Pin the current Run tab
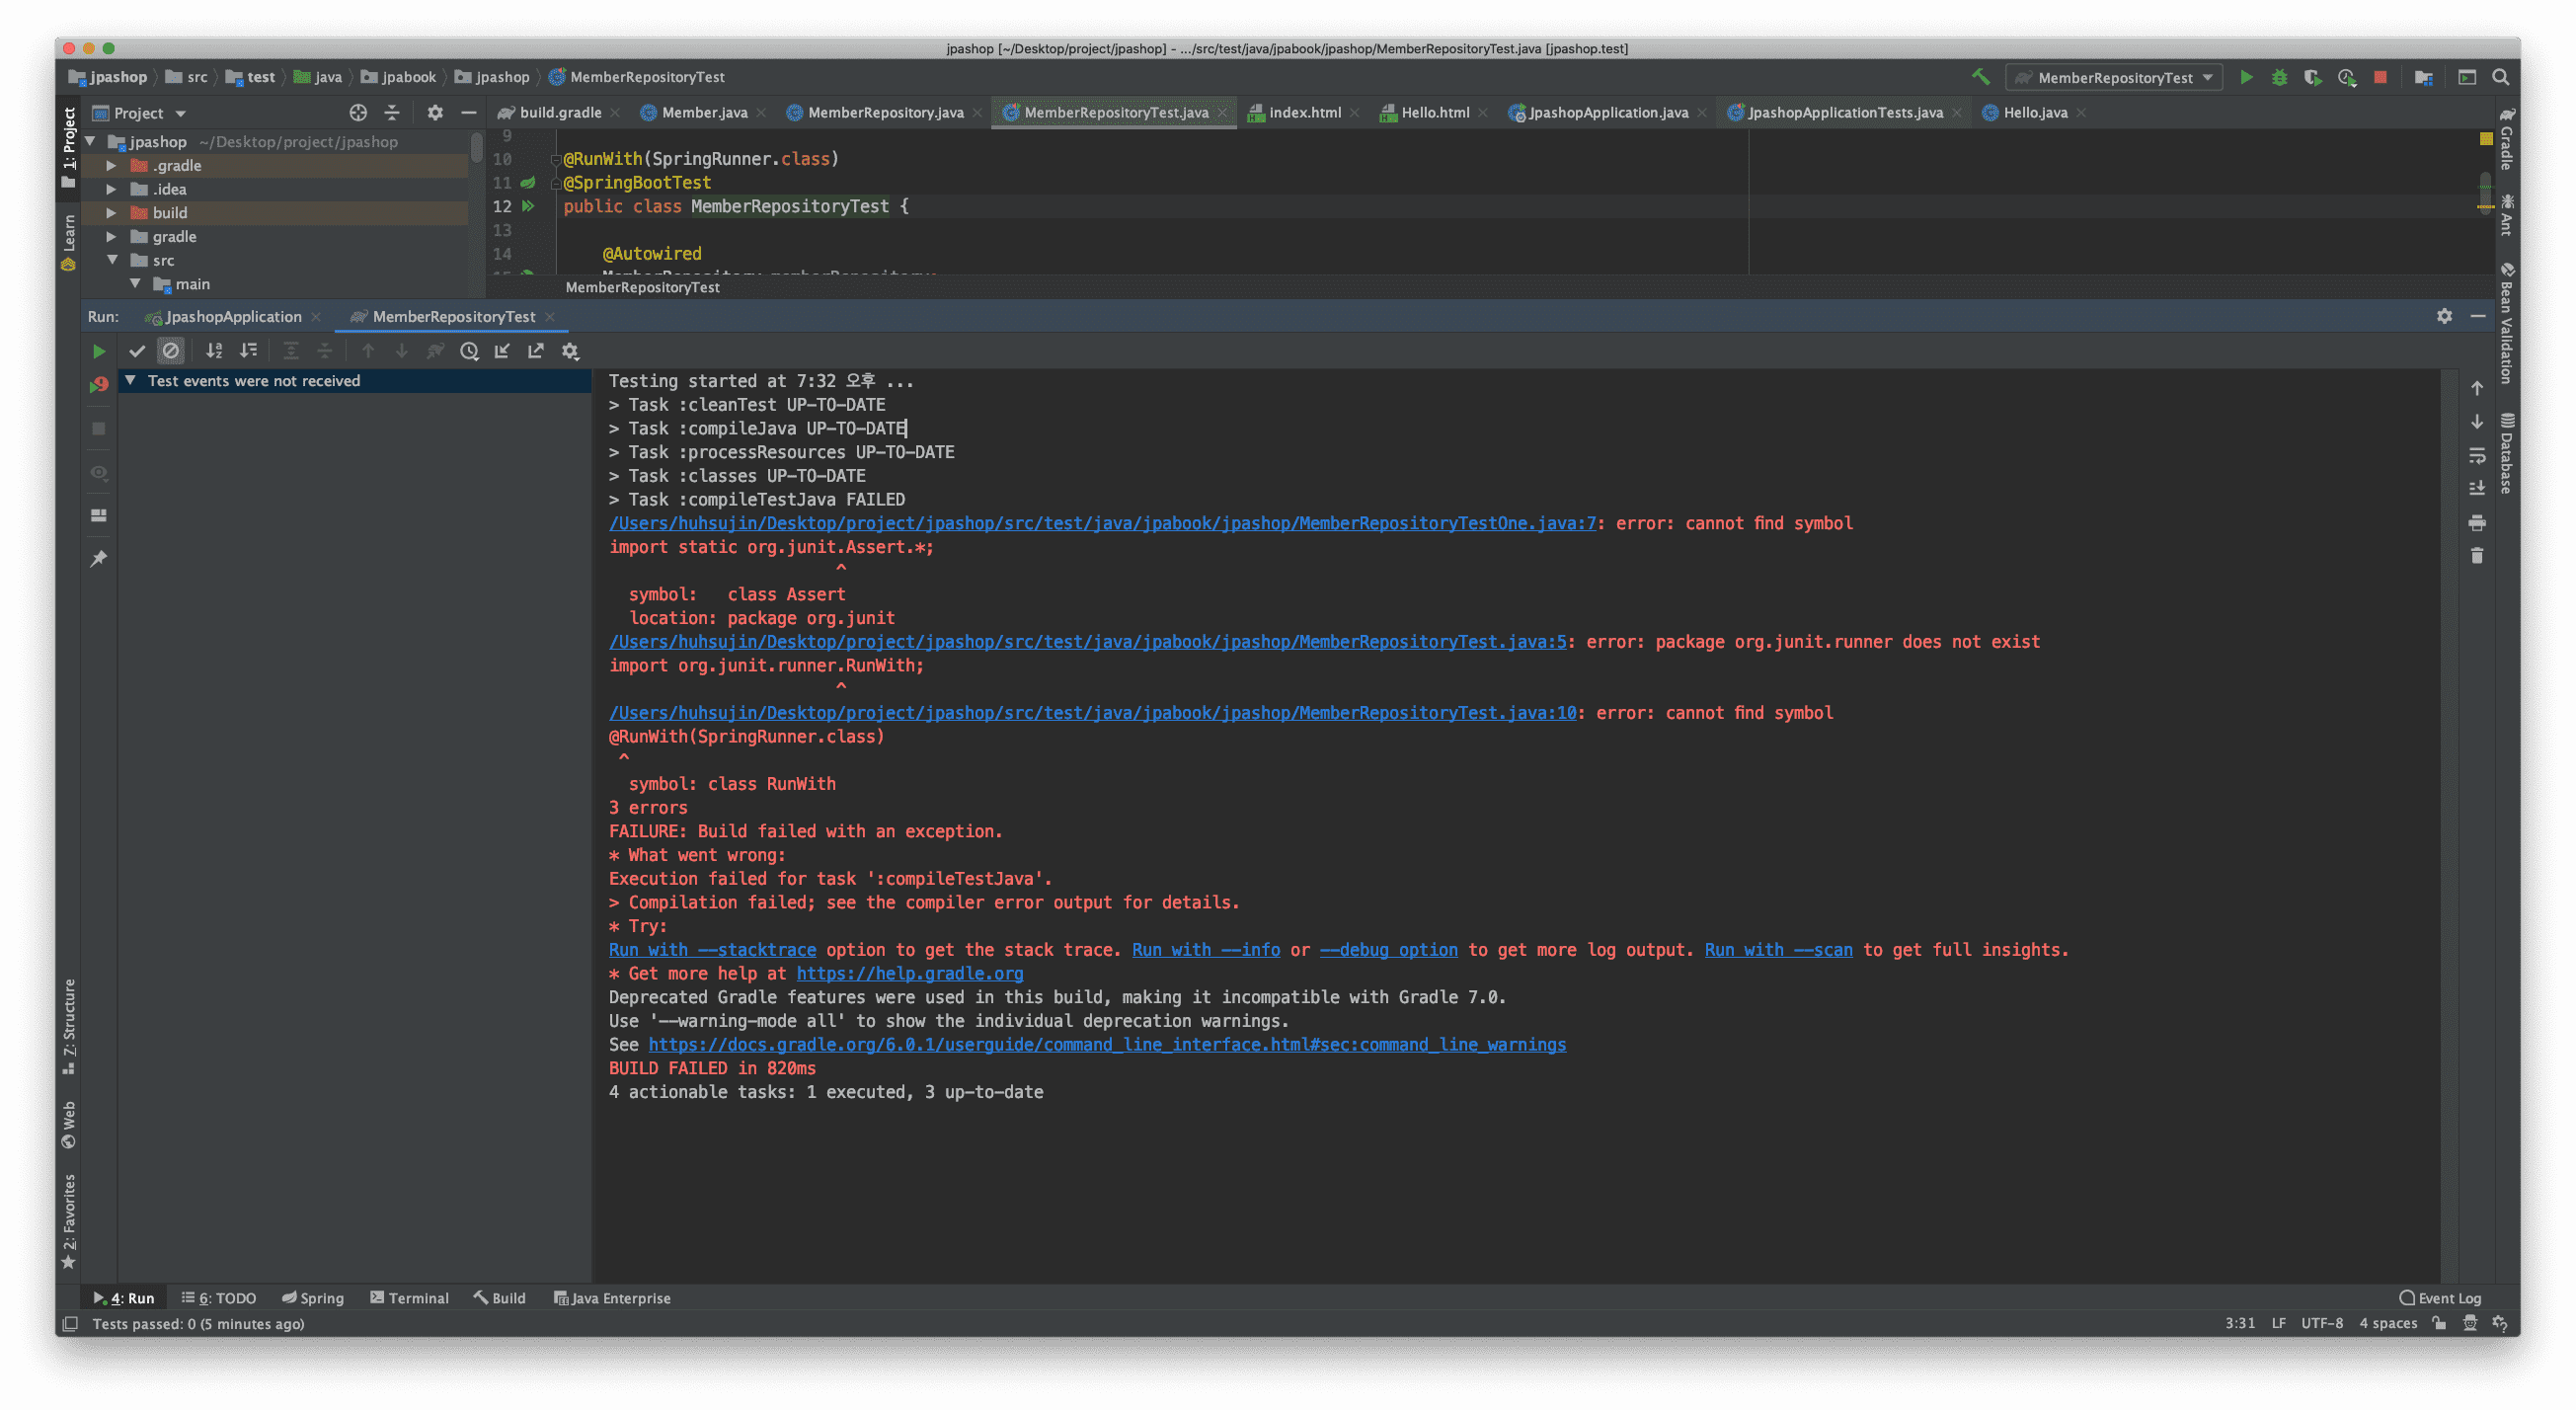 pos(98,559)
